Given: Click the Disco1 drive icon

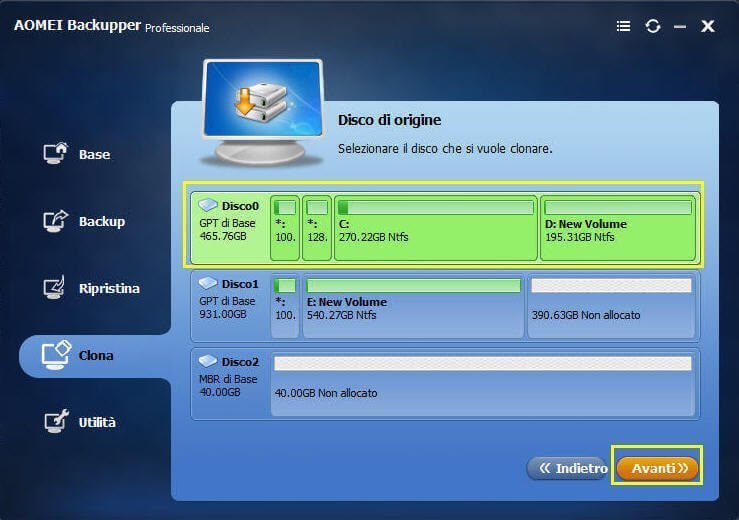Looking at the screenshot, I should [207, 283].
